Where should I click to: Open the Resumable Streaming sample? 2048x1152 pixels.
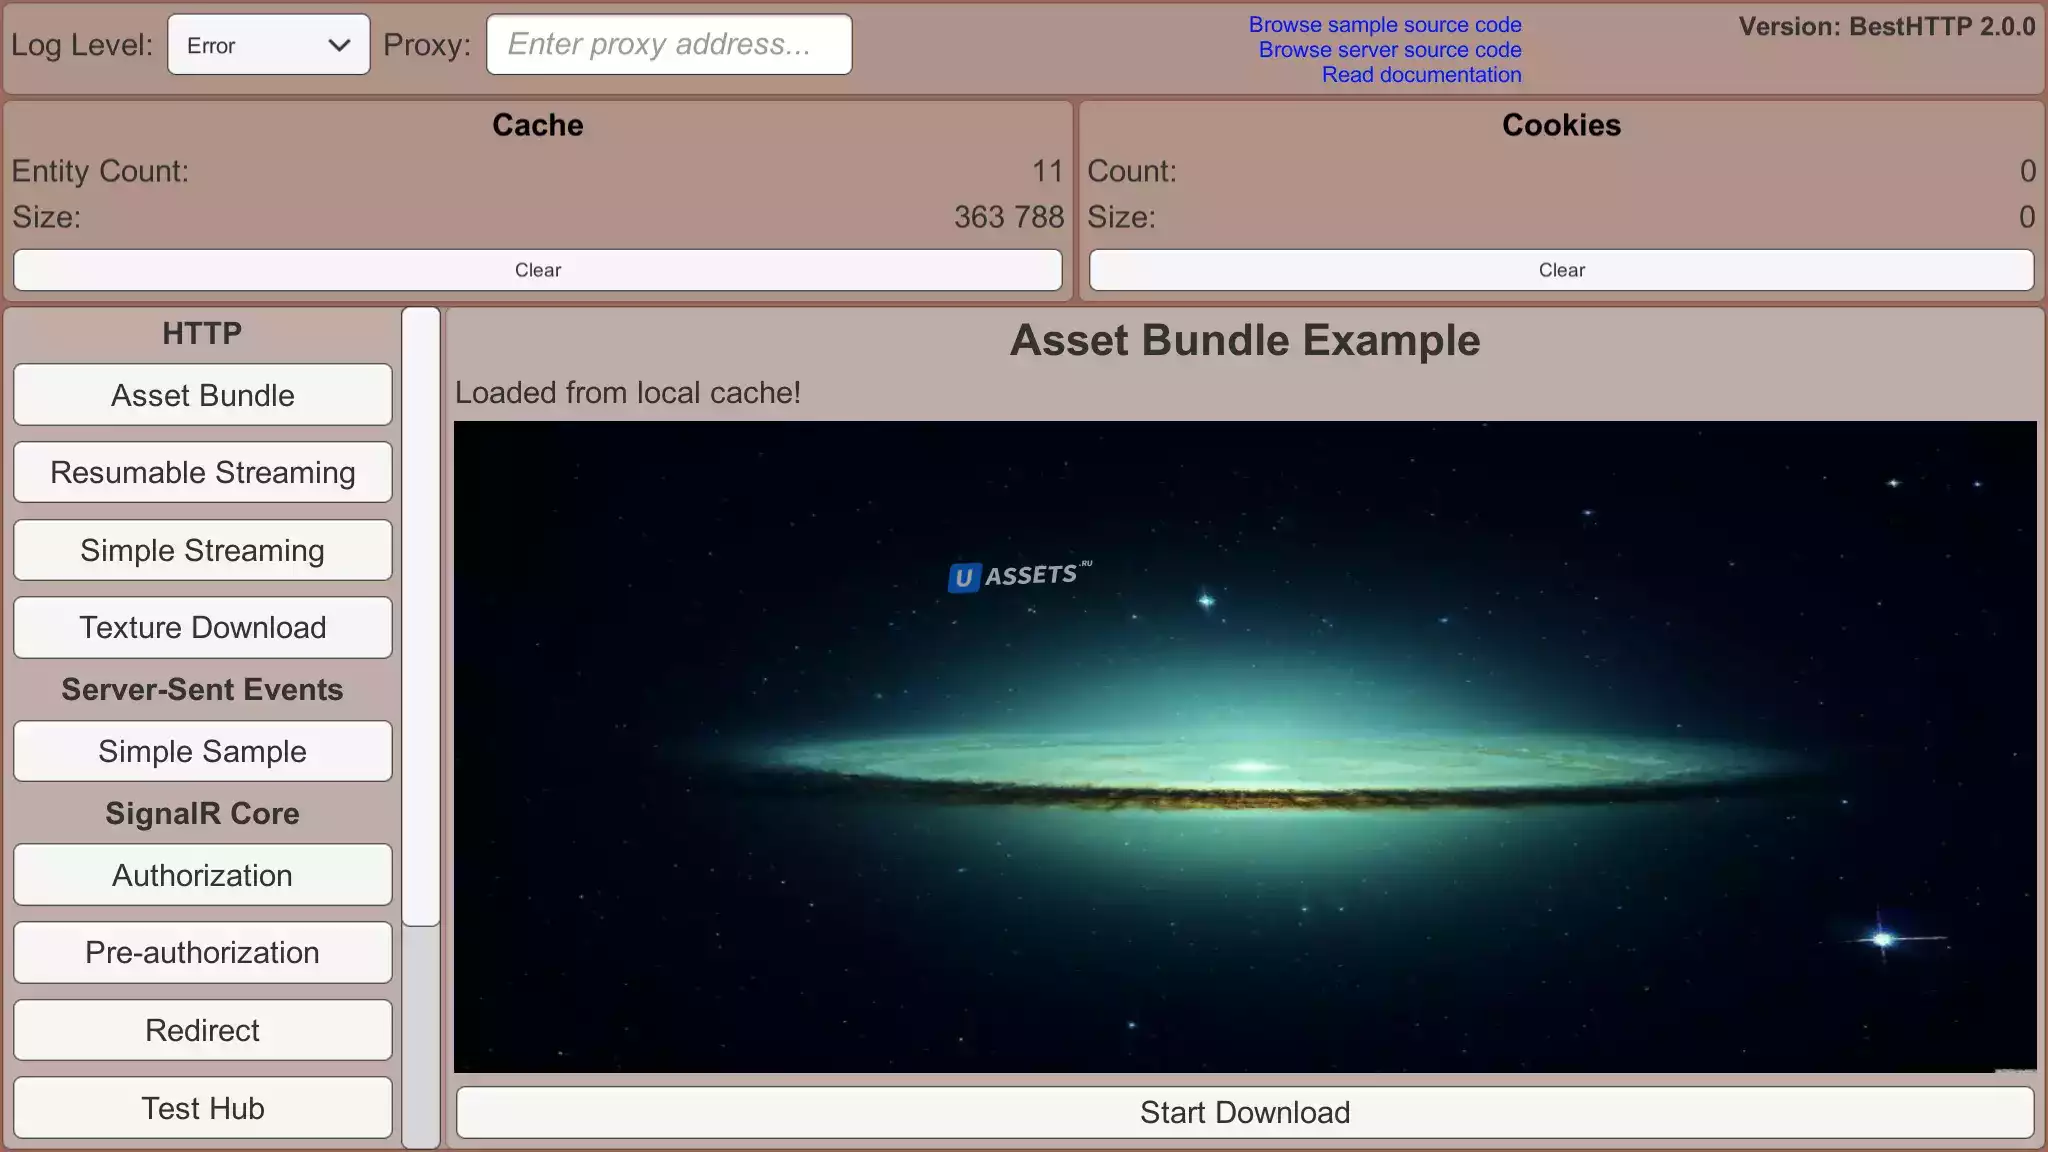pyautogui.click(x=202, y=472)
